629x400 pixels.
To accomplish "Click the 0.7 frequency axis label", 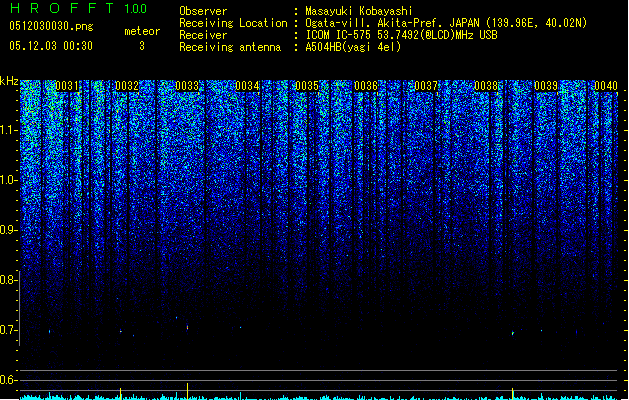I will coord(9,330).
